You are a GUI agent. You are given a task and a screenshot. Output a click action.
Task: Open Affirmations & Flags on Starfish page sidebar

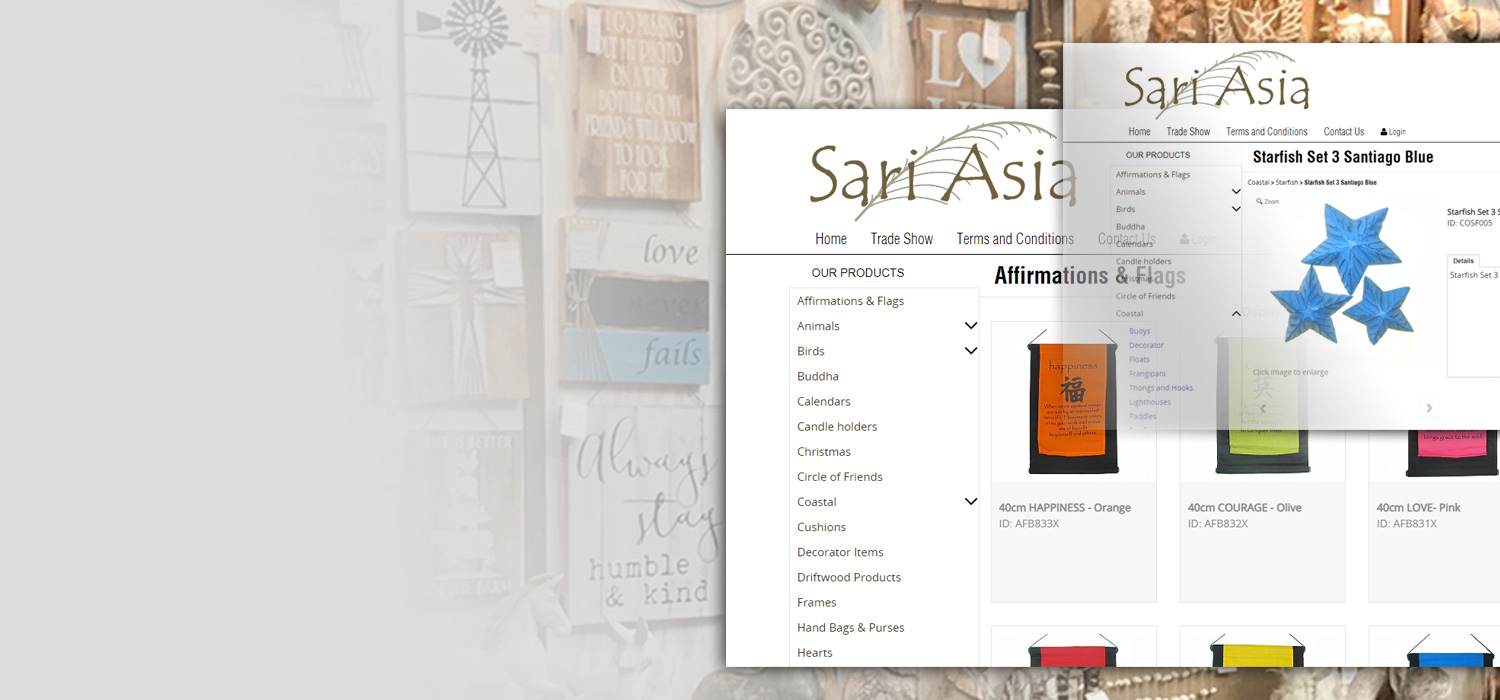pos(1153,175)
